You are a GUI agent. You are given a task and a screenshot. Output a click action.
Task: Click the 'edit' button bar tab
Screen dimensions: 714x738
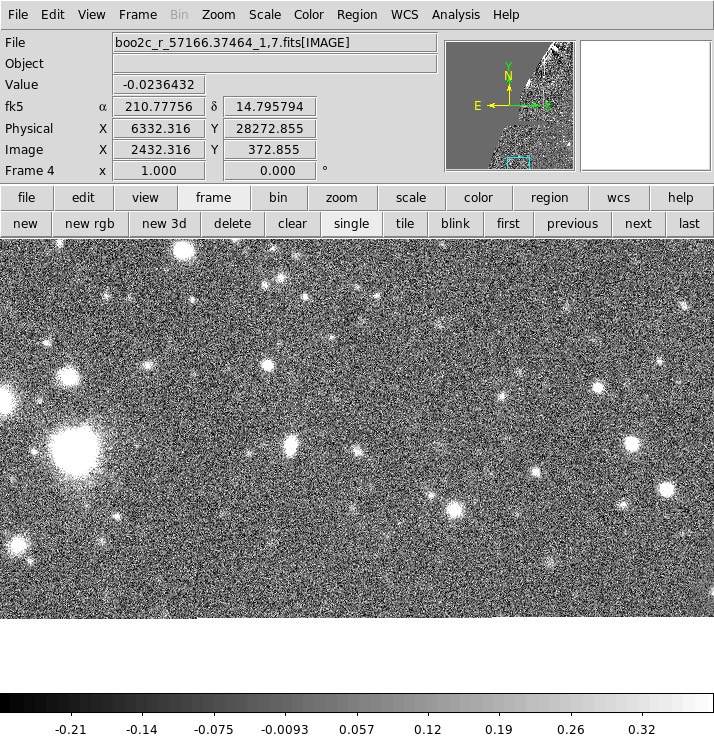[x=83, y=198]
